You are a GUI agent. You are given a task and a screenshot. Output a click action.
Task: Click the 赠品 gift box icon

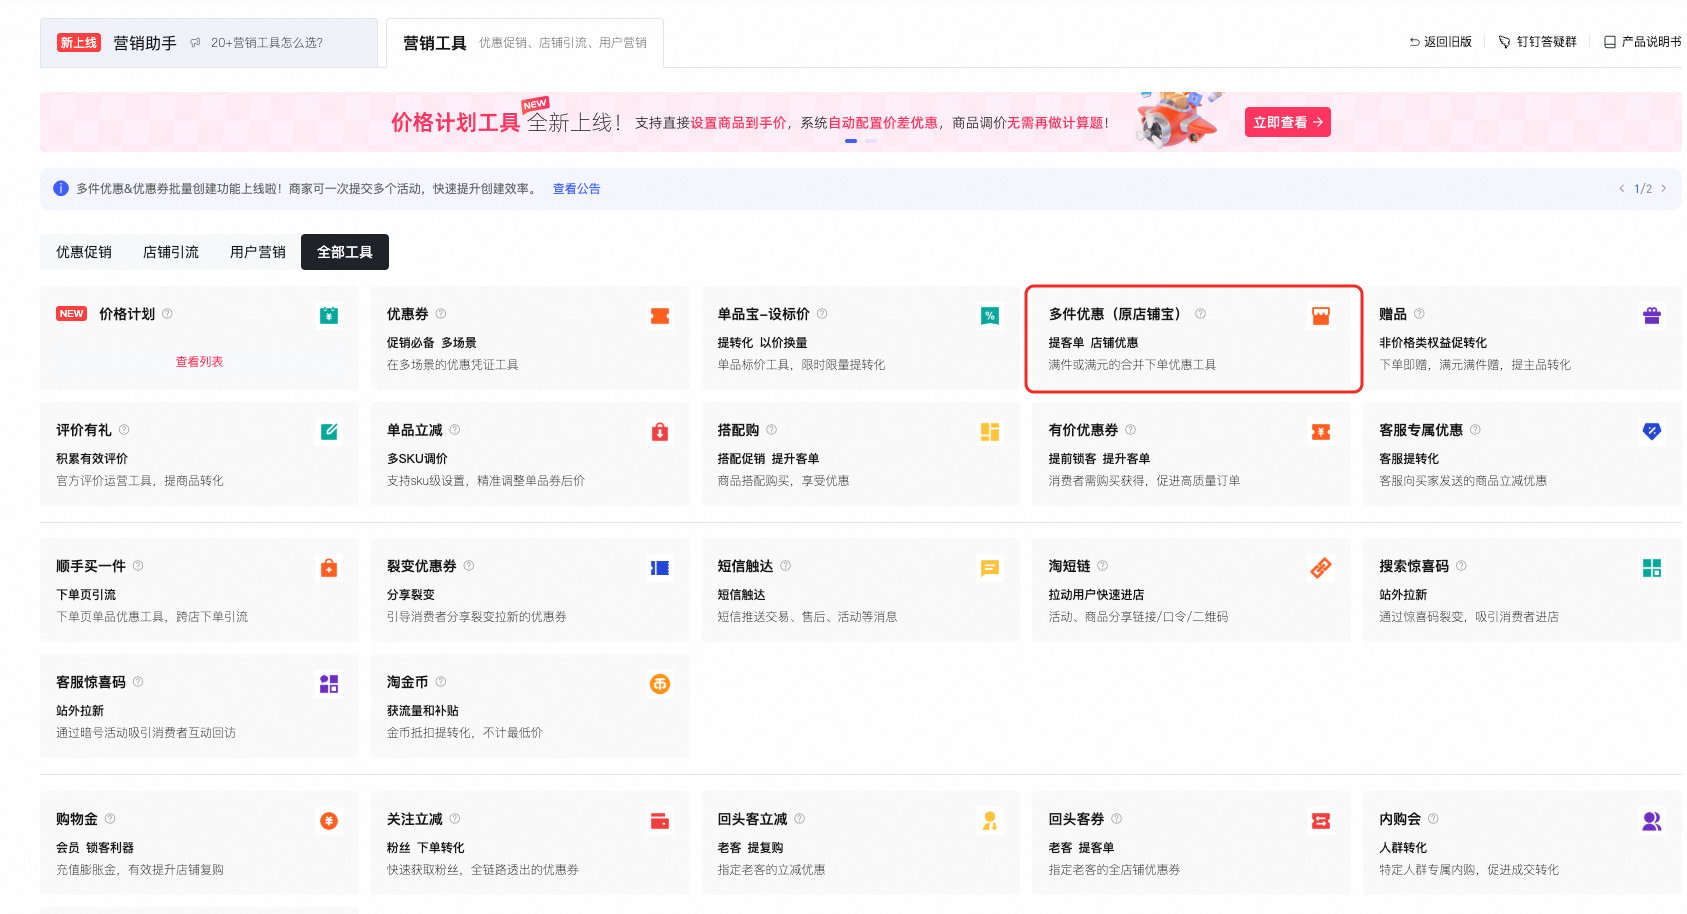pos(1652,316)
